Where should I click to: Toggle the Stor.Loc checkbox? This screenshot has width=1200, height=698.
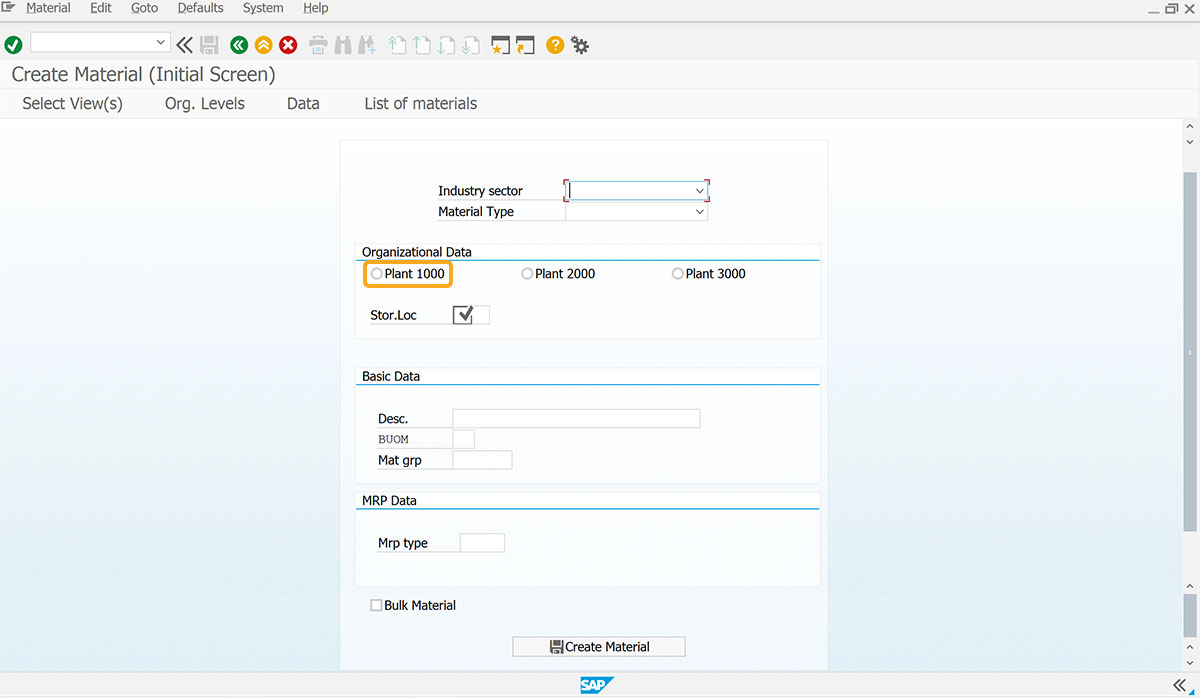click(x=463, y=315)
